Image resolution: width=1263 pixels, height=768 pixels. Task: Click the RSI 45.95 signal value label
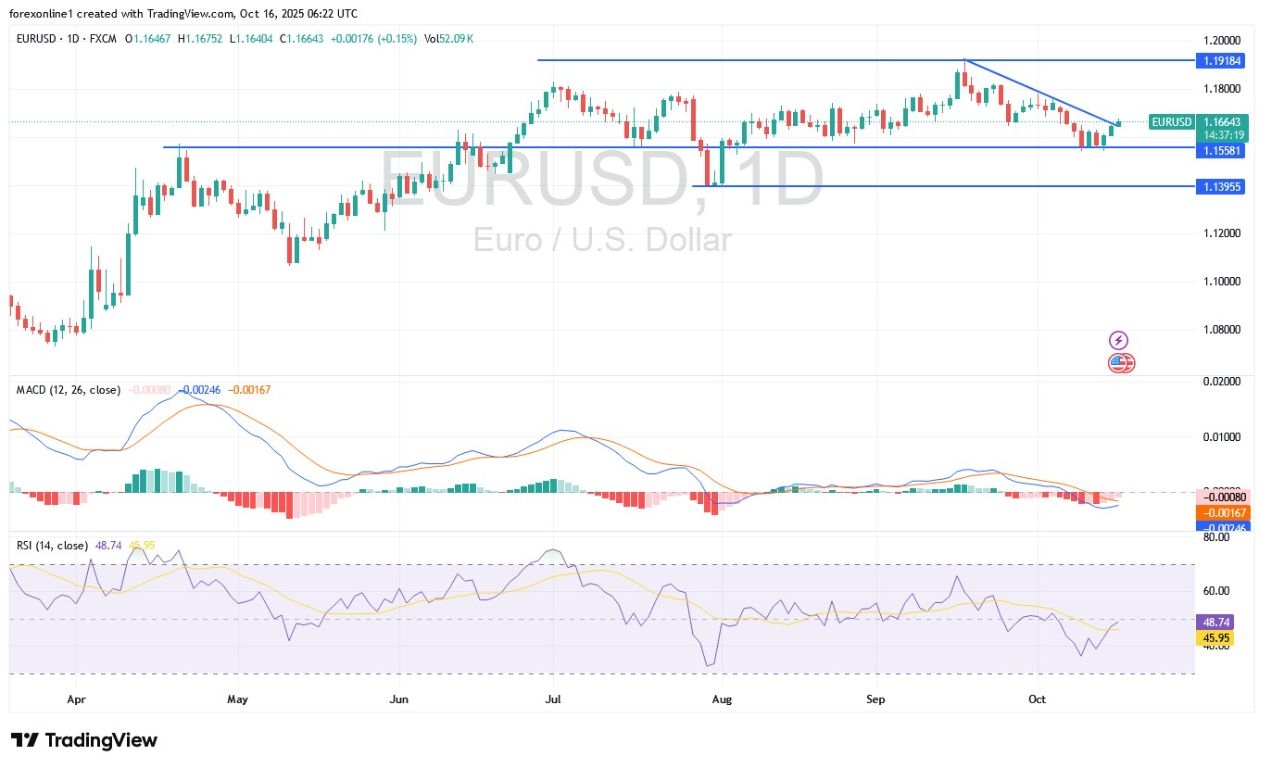[x=1213, y=637]
